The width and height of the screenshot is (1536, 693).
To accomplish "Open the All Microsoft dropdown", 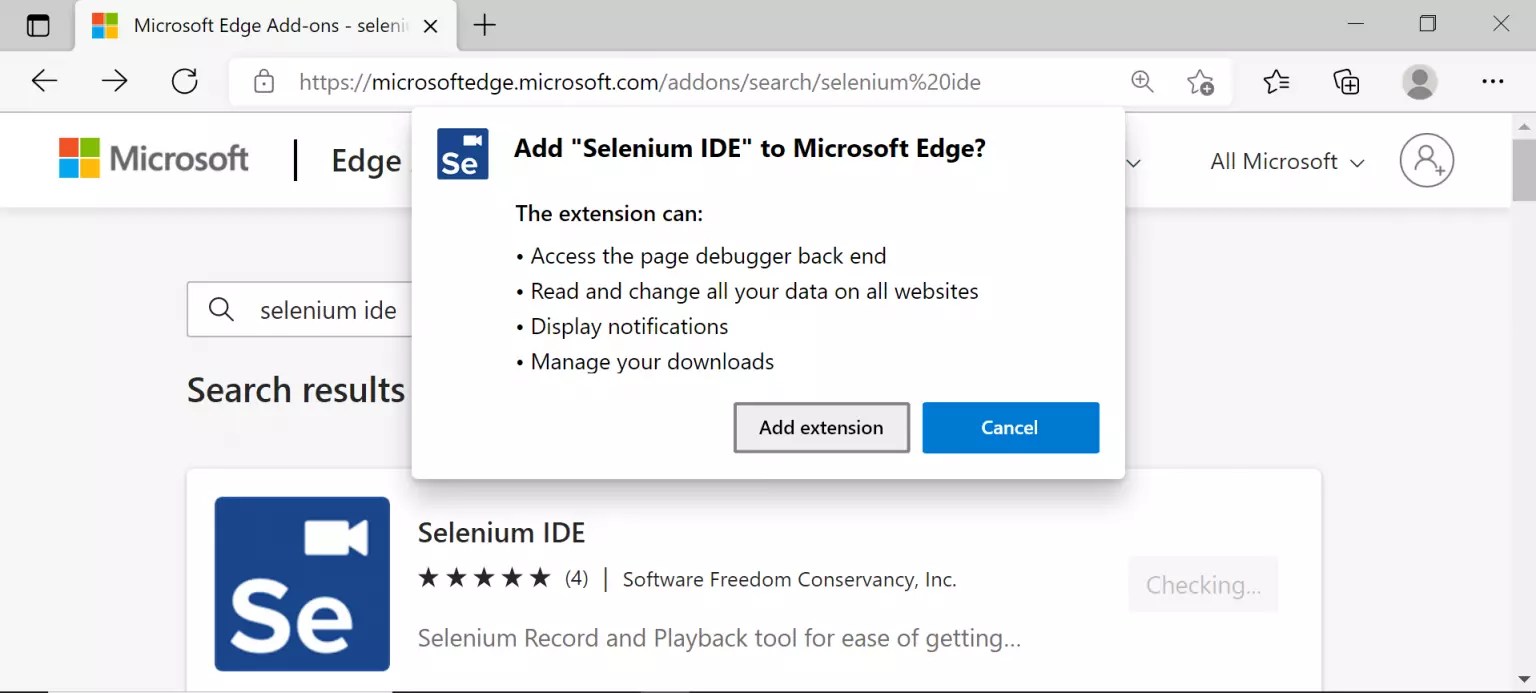I will (1286, 161).
